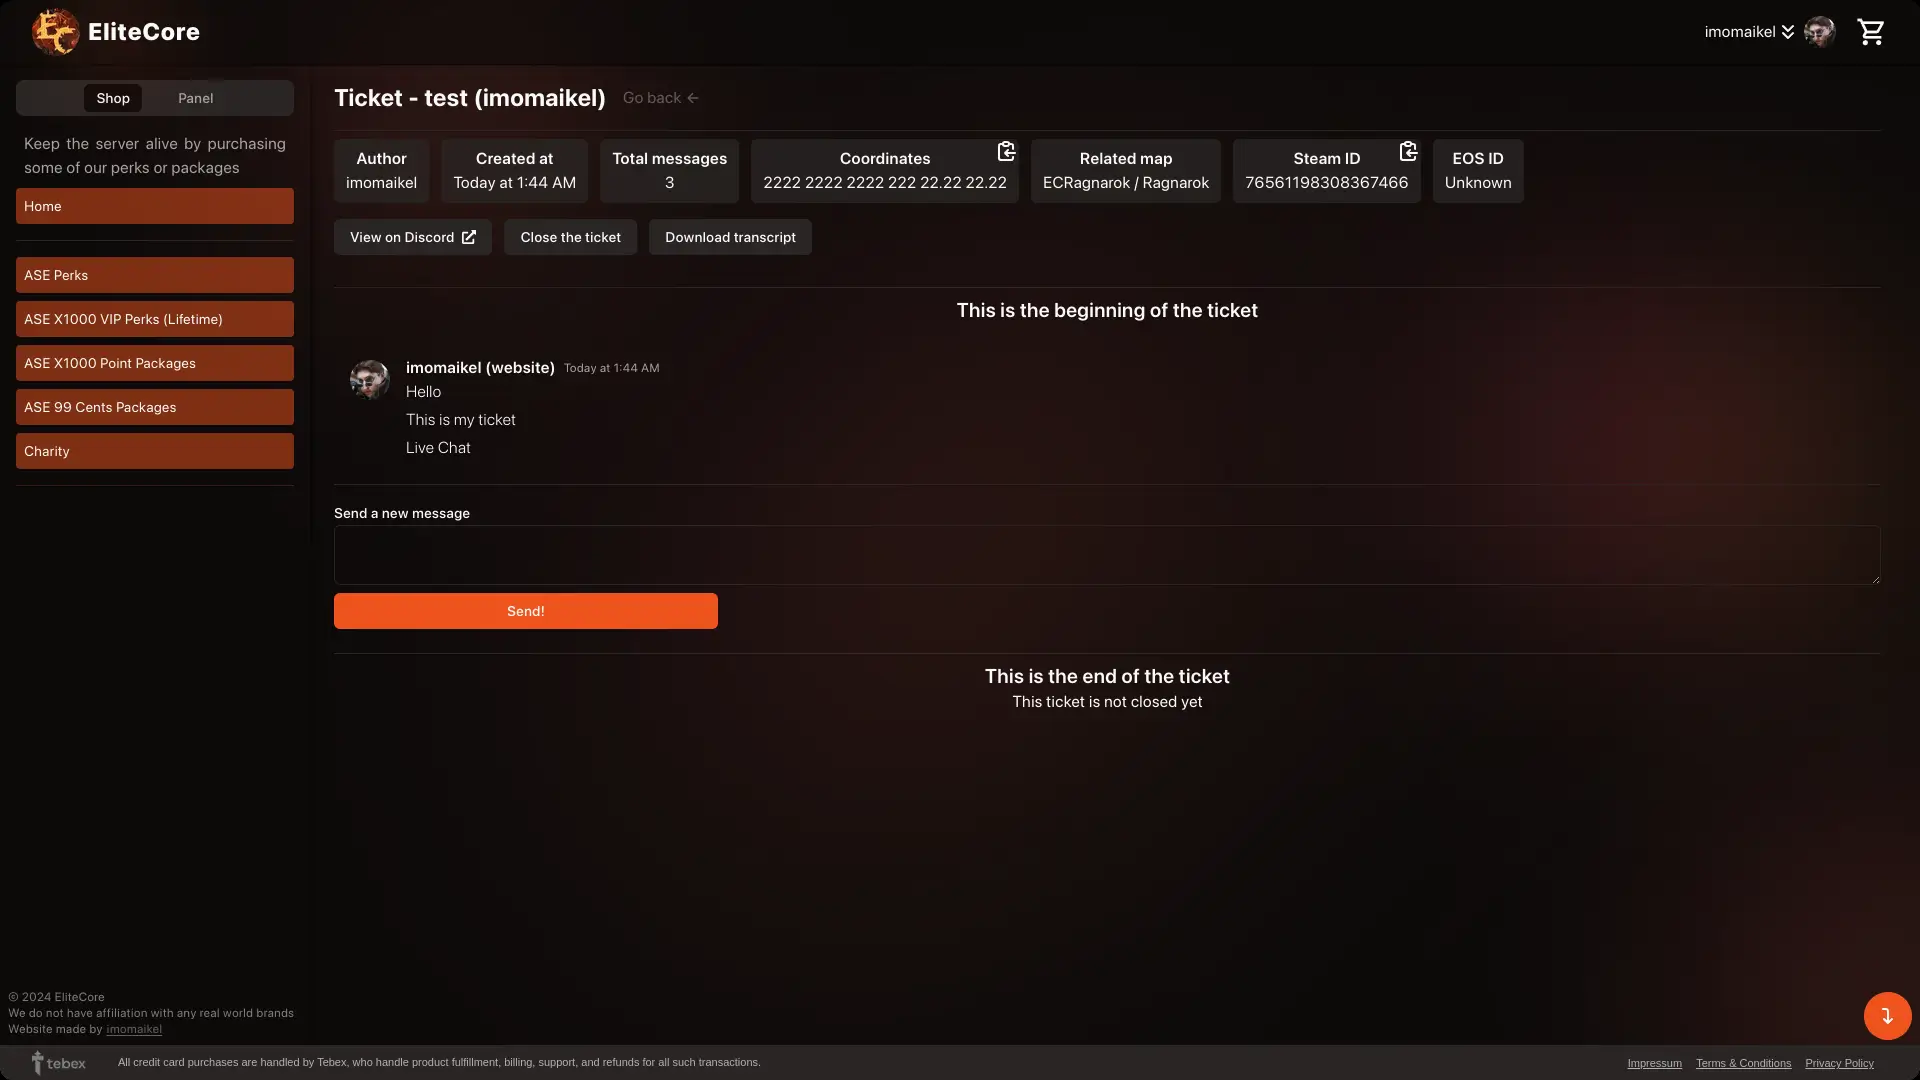Click the View on Discord button
1920x1080 pixels.
(413, 237)
